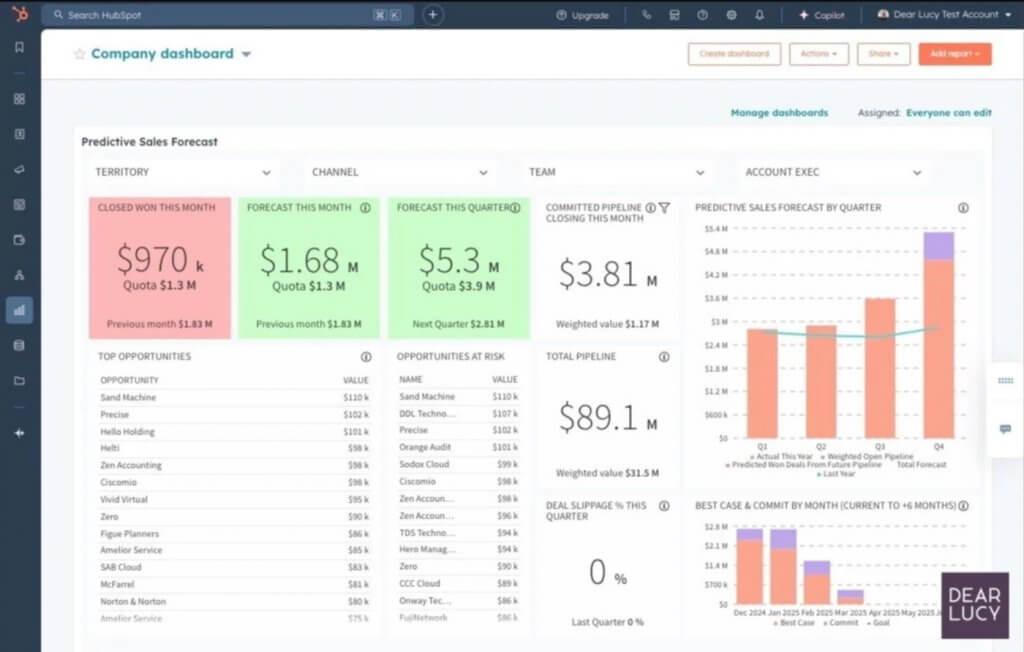
Task: Click the Add report button
Action: pos(954,54)
